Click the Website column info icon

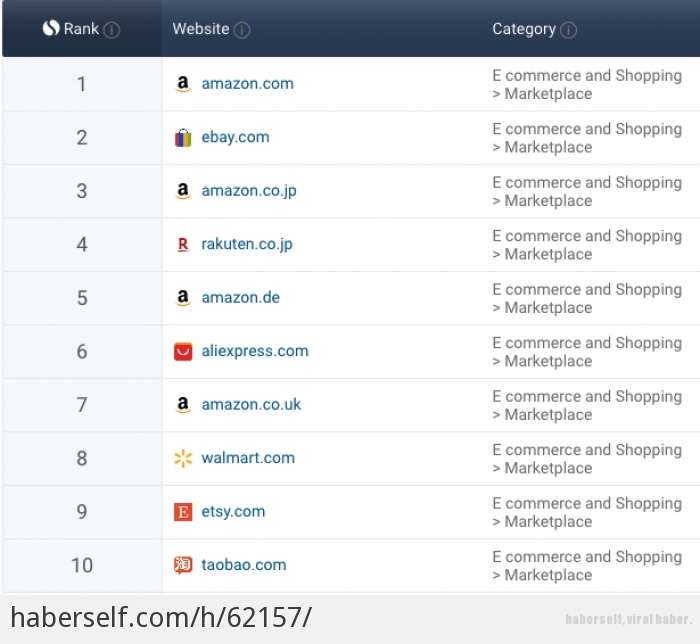click(242, 30)
